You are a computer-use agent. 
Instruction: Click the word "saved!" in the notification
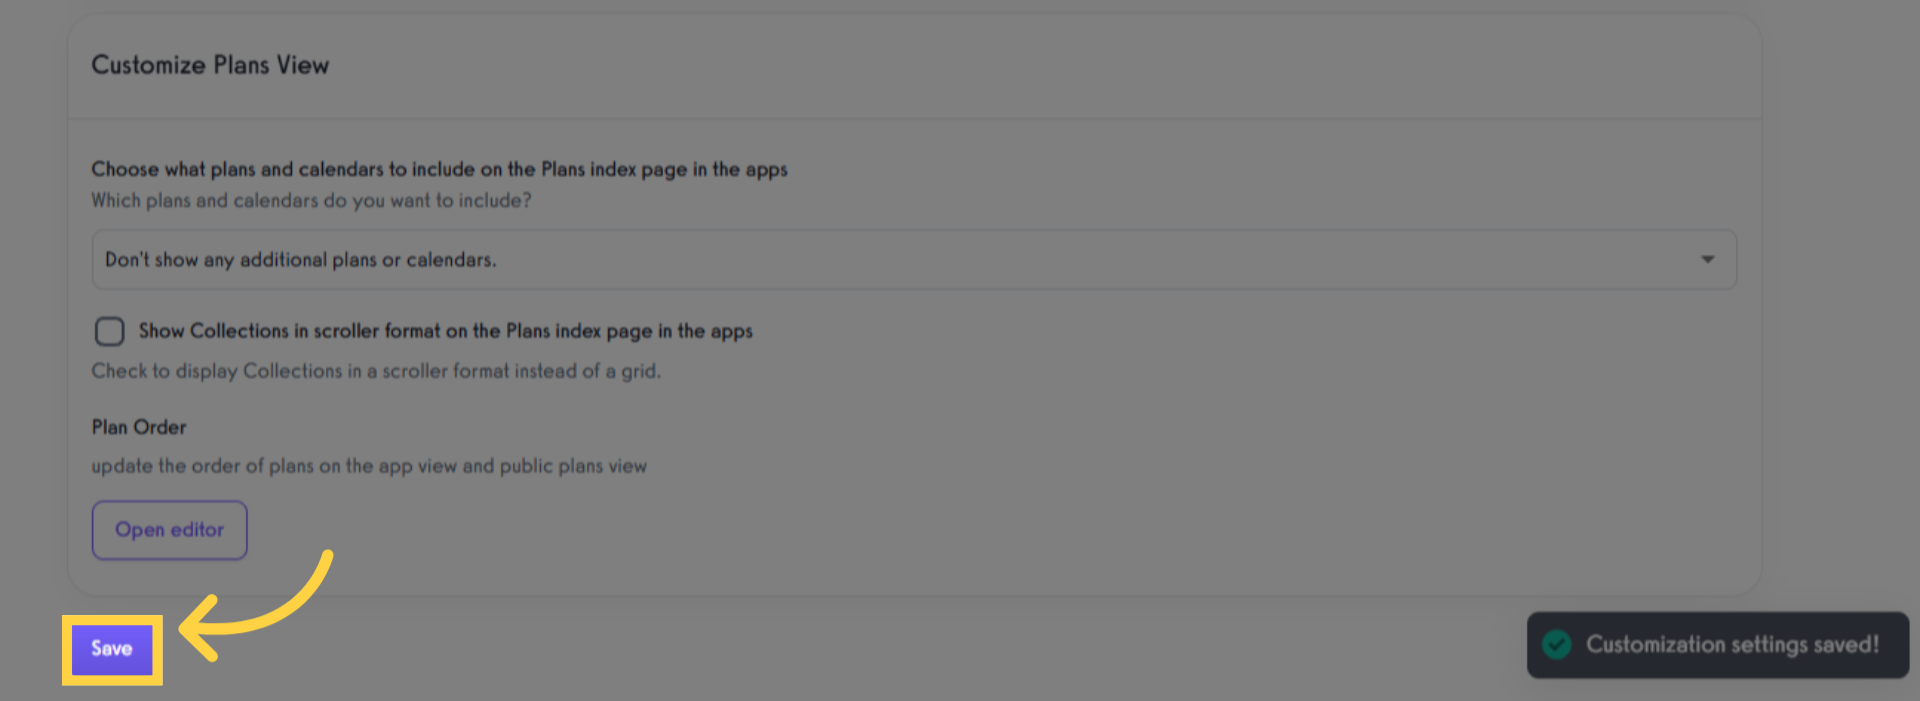click(x=1846, y=645)
